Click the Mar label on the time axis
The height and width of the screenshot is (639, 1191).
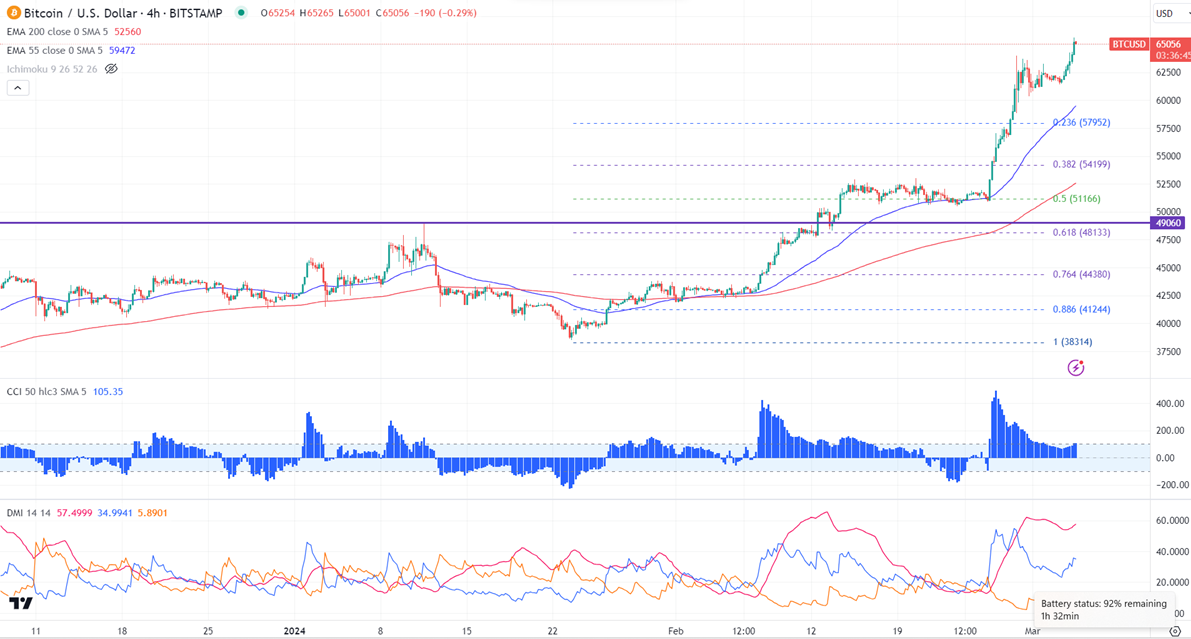1031,631
